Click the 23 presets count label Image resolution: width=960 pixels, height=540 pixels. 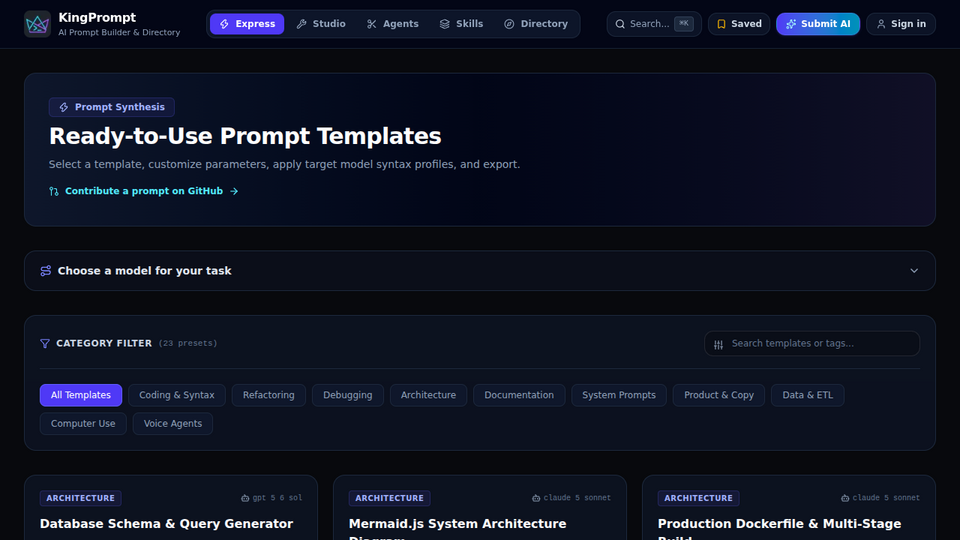click(x=188, y=343)
